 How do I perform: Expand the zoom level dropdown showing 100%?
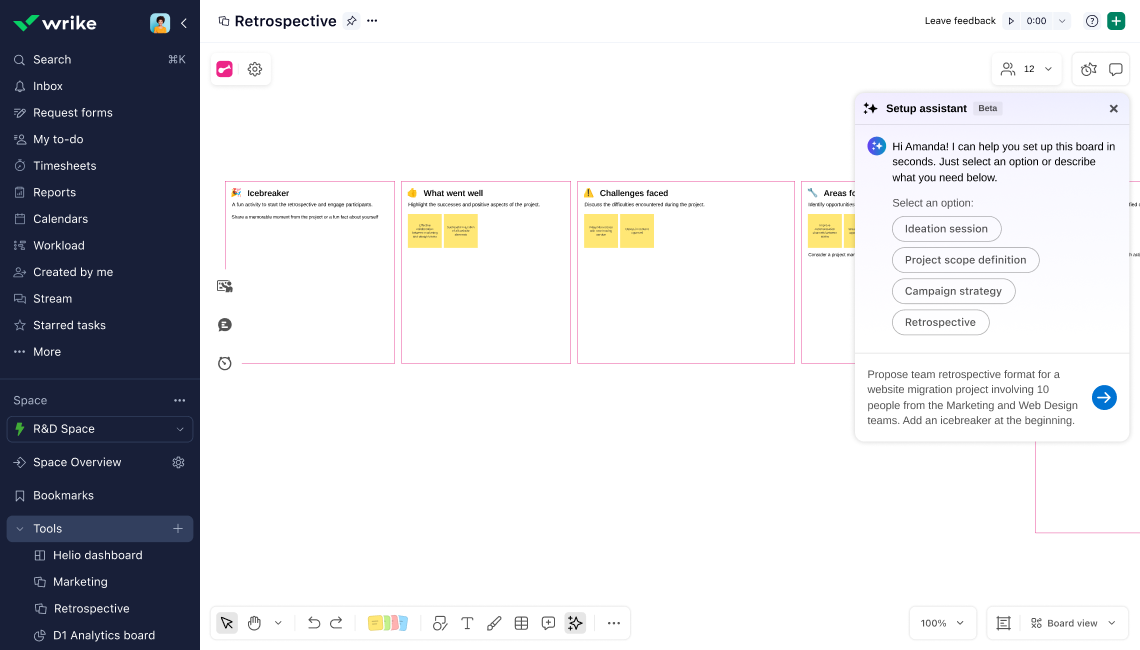pos(941,622)
